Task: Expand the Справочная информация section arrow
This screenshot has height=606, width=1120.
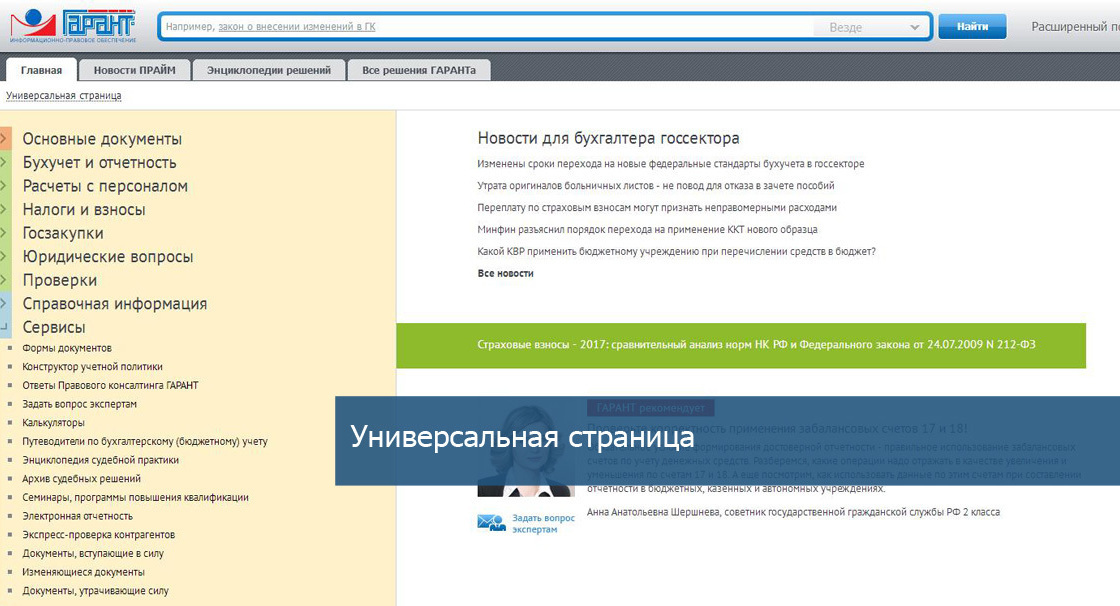Action: [5, 303]
